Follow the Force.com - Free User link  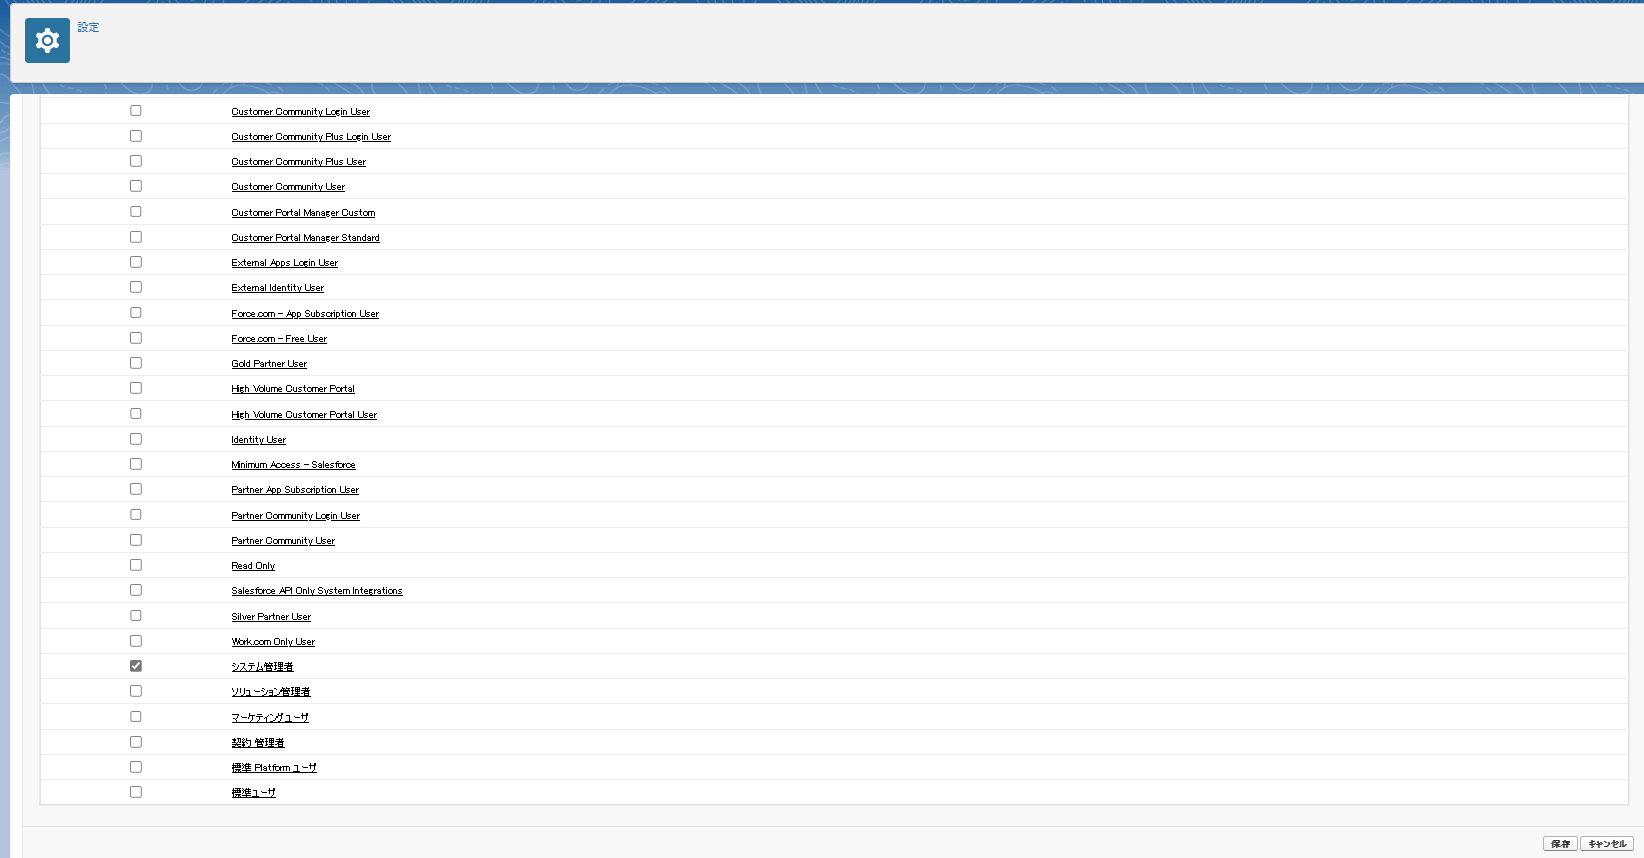tap(279, 339)
